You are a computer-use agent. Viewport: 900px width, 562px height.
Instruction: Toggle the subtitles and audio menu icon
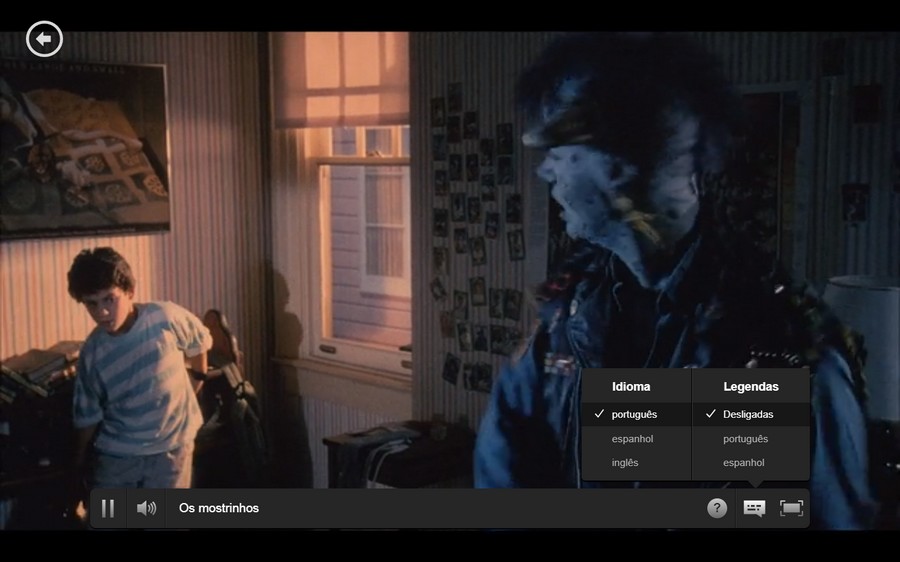[754, 508]
